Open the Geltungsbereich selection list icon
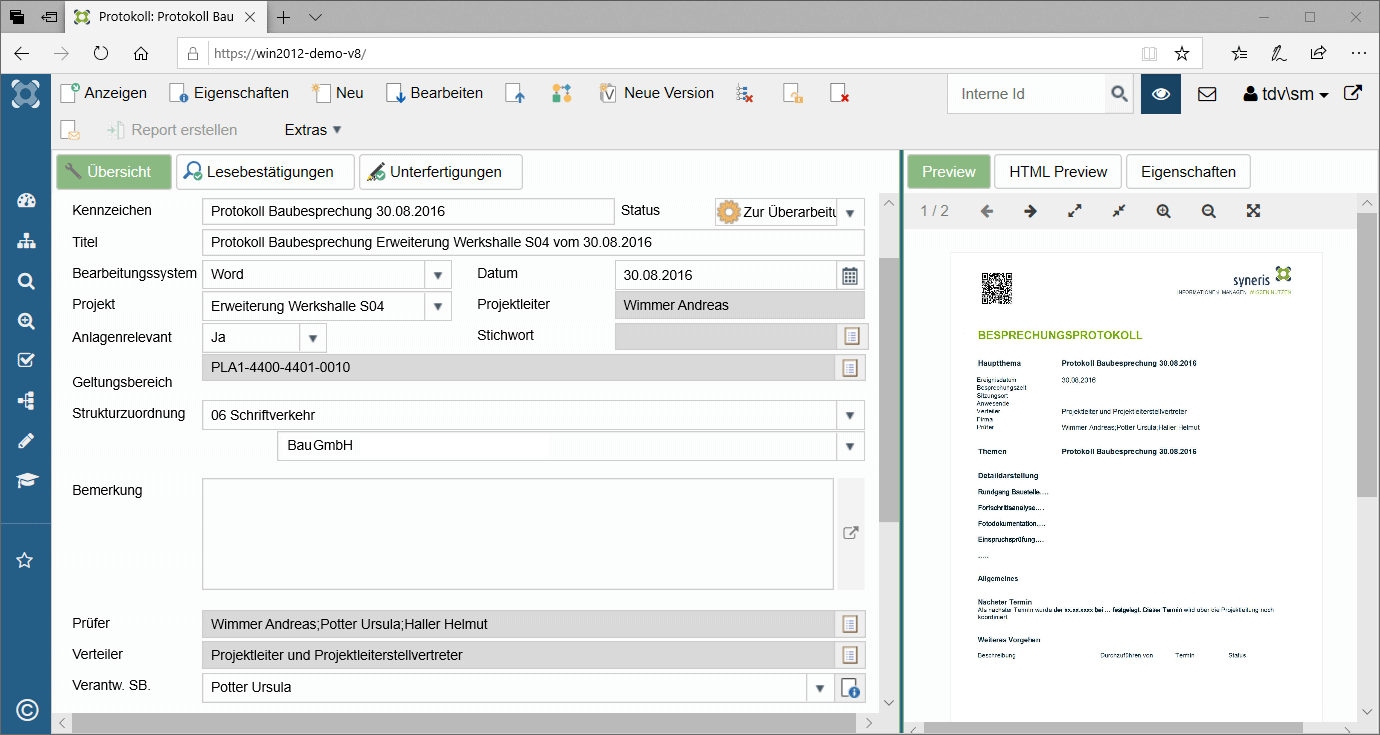The image size is (1380, 735). [x=850, y=368]
